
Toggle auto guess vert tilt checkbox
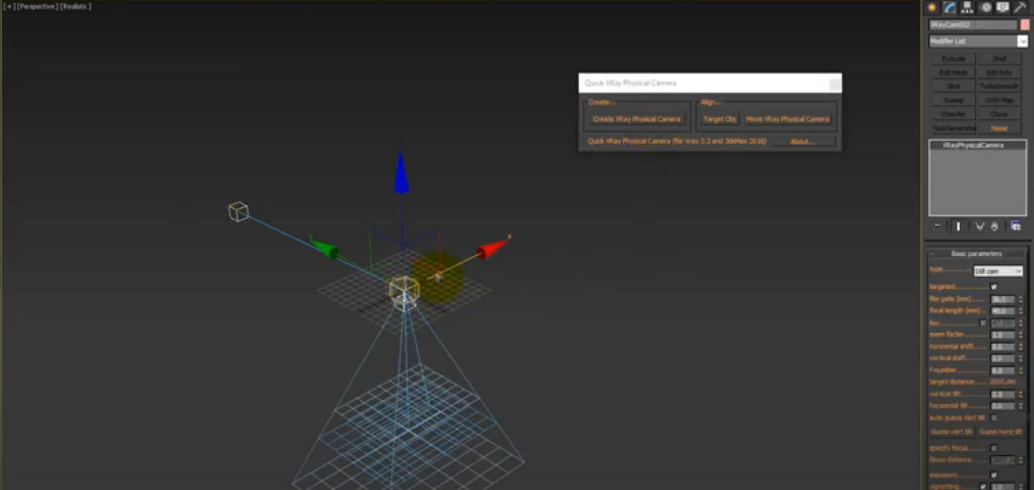pyautogui.click(x=994, y=418)
